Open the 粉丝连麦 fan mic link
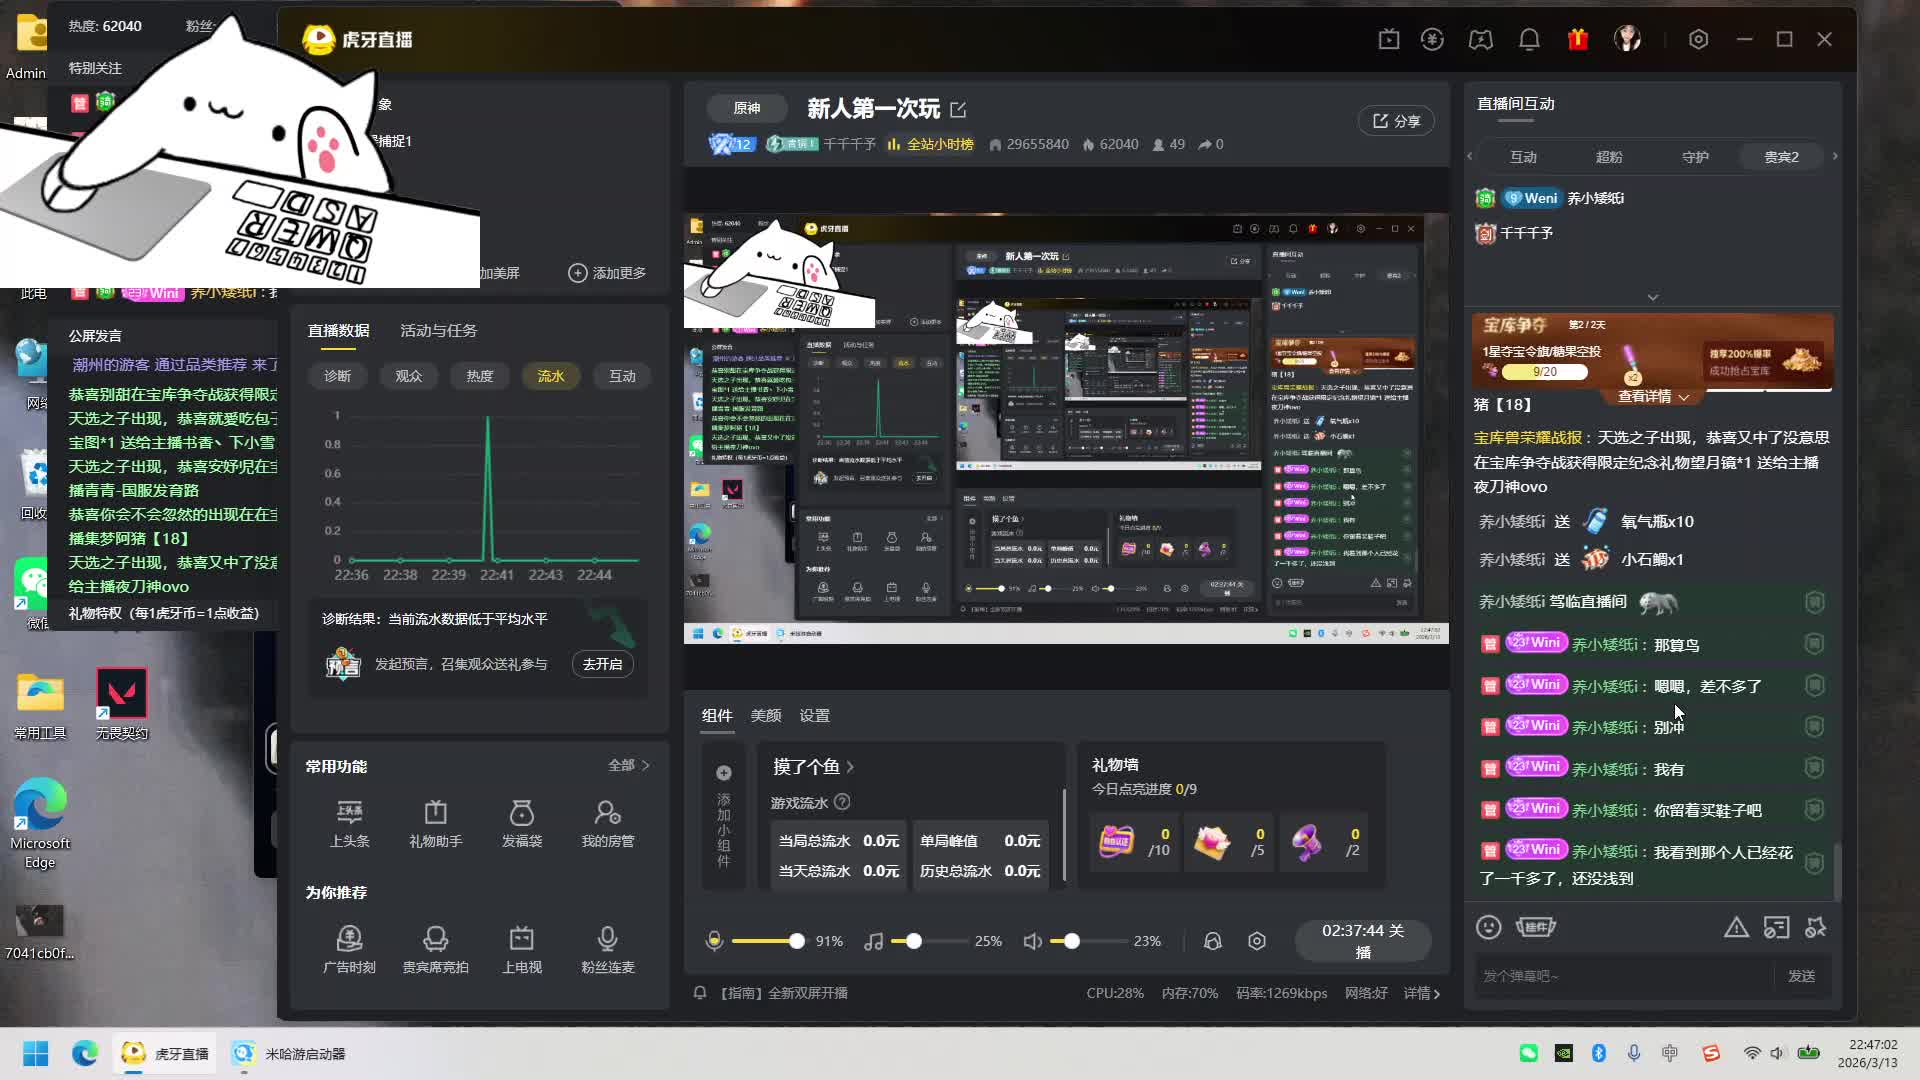Screen dimensions: 1920x1080 click(607, 939)
